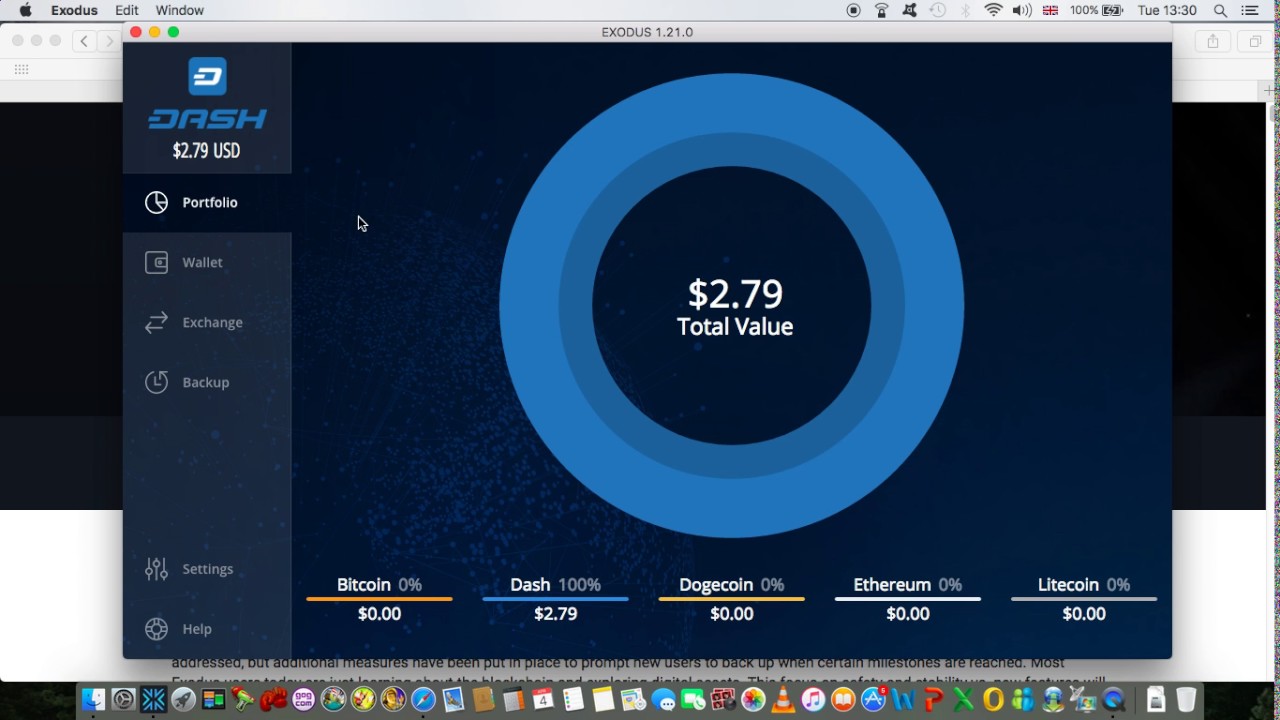The image size is (1280, 720).
Task: Open the Wi-Fi status menu
Action: coord(993,10)
